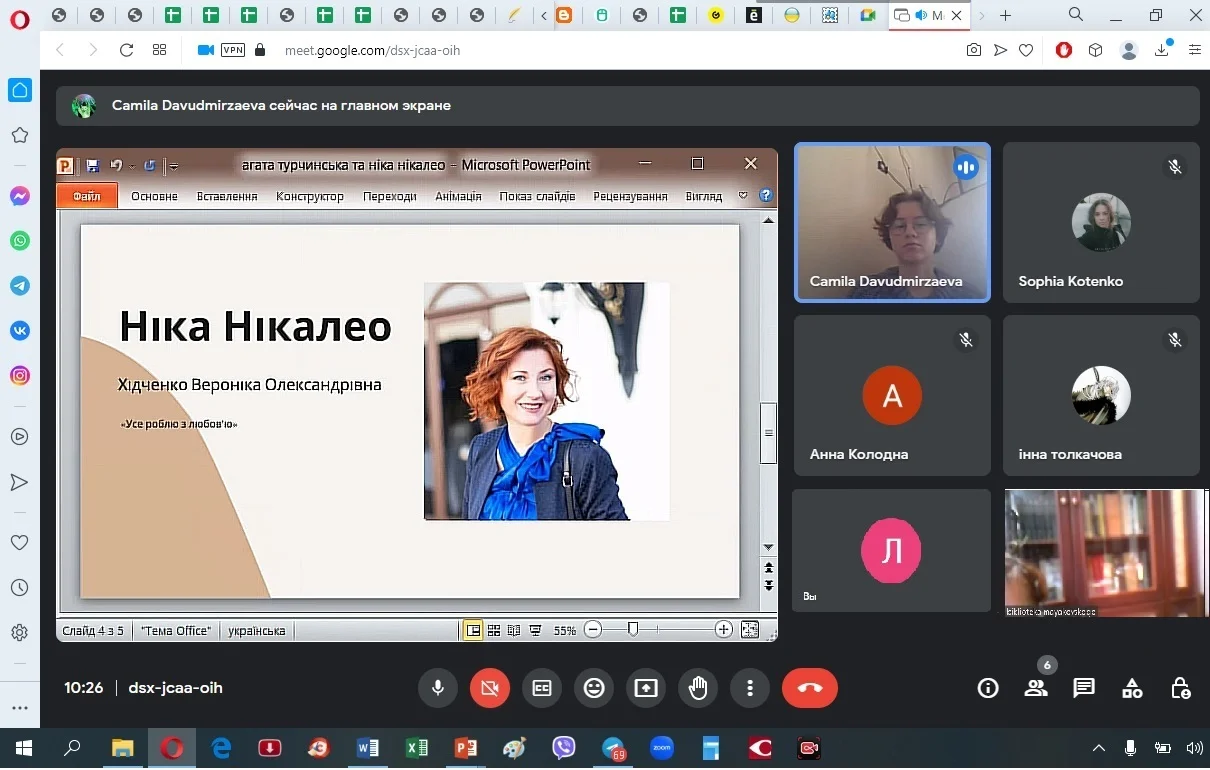
Task: Open the Opera search tabs magnifier
Action: point(1076,15)
